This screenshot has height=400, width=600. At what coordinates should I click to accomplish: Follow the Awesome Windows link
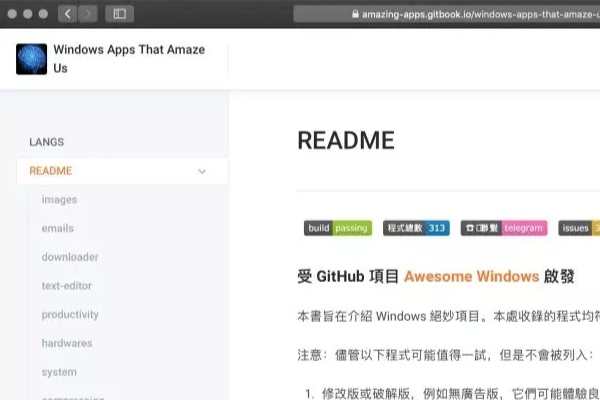(471, 276)
